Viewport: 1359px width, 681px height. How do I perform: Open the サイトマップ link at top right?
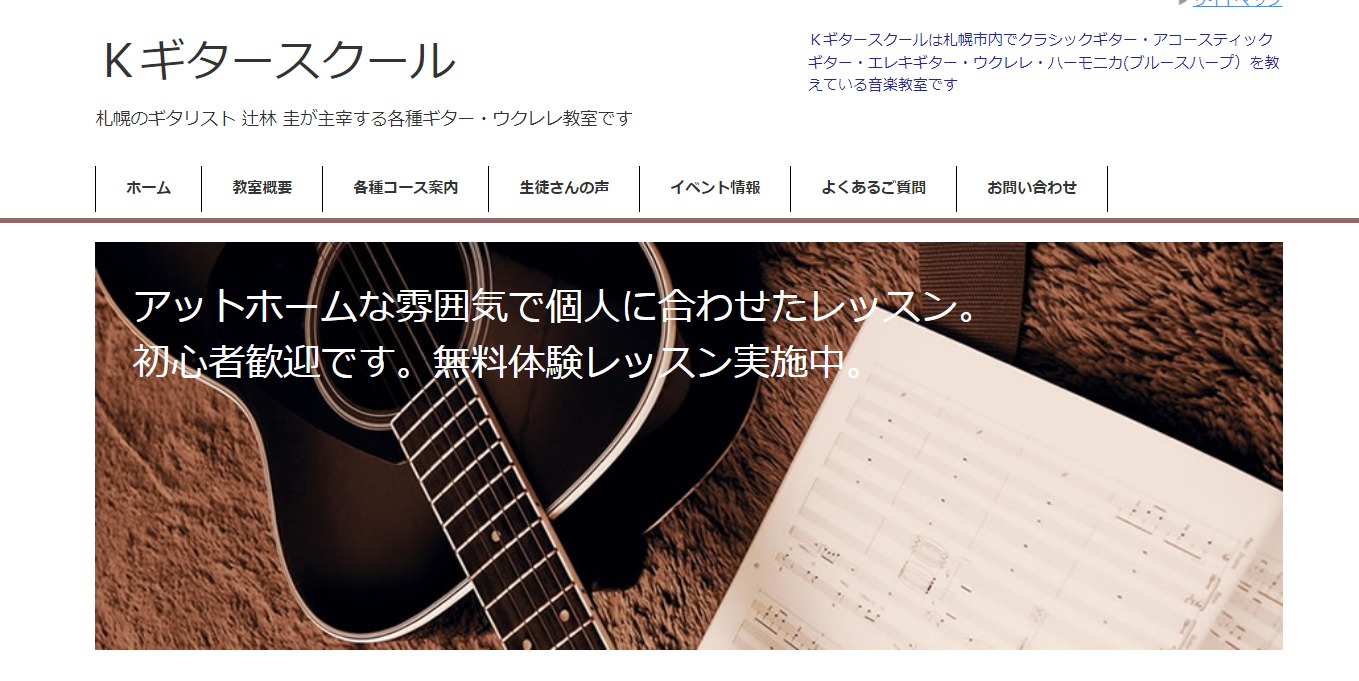[x=1237, y=3]
